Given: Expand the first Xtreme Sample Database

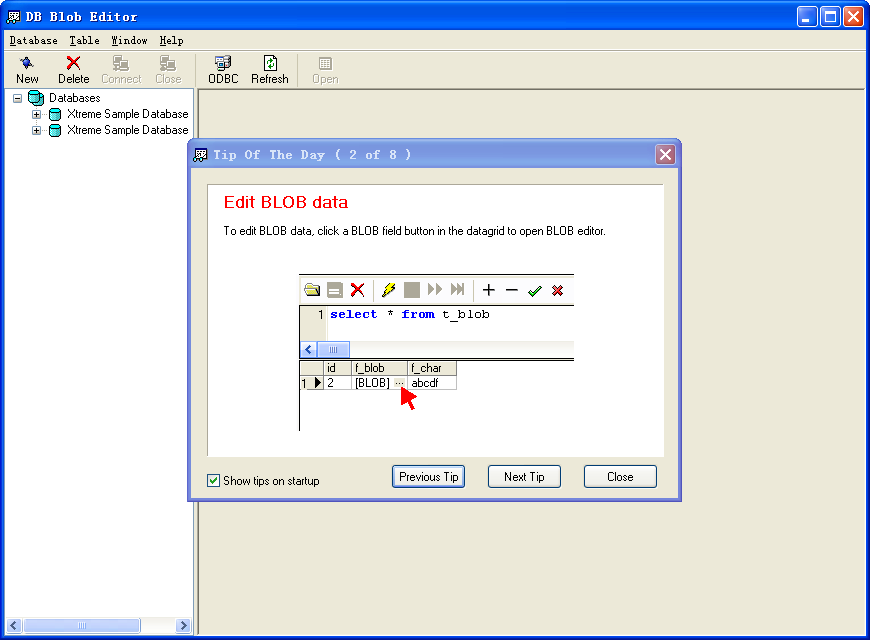Looking at the screenshot, I should (x=36, y=114).
